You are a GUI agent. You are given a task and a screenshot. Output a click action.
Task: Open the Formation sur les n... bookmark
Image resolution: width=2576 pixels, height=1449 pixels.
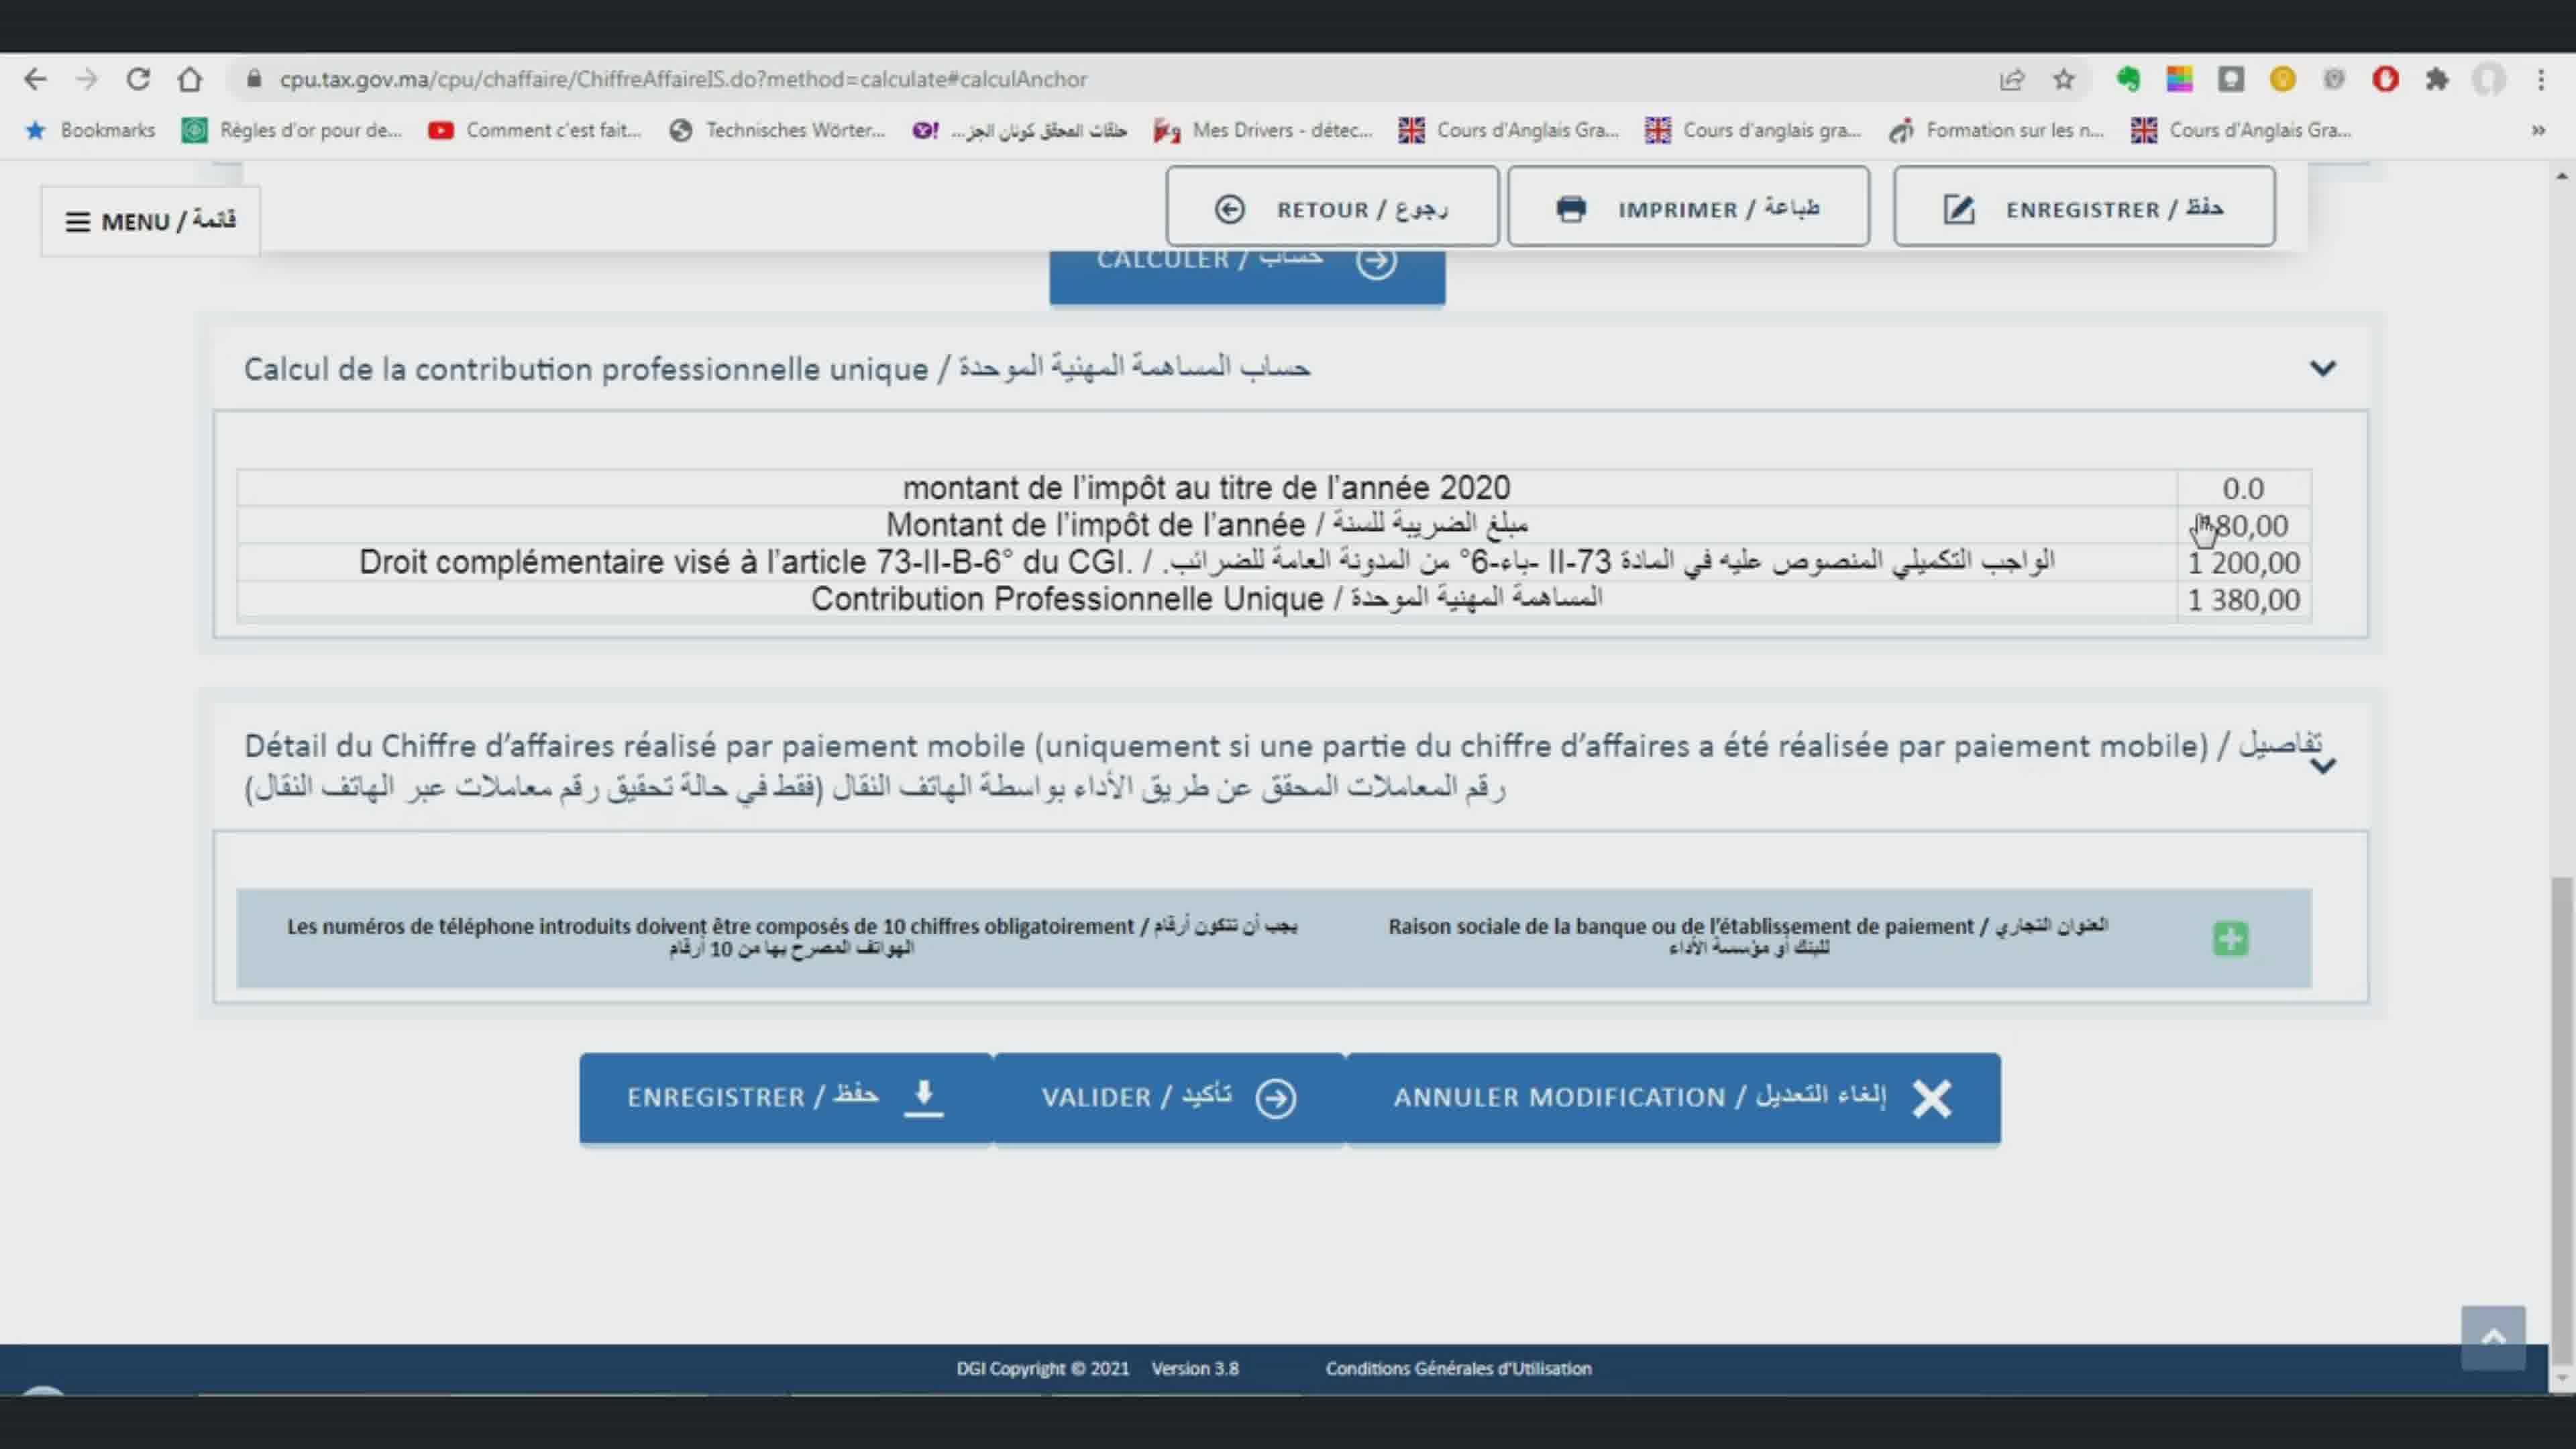(x=1997, y=130)
